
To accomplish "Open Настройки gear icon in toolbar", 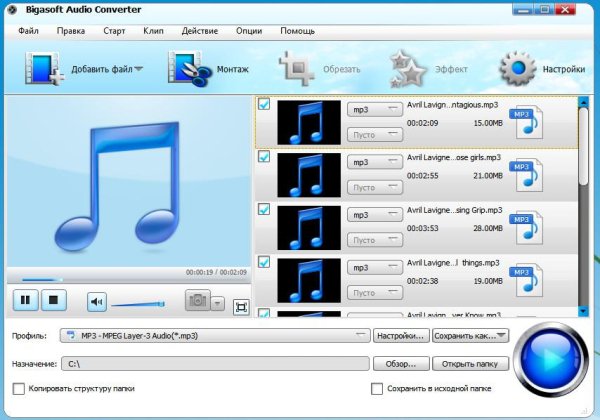I will tap(518, 69).
